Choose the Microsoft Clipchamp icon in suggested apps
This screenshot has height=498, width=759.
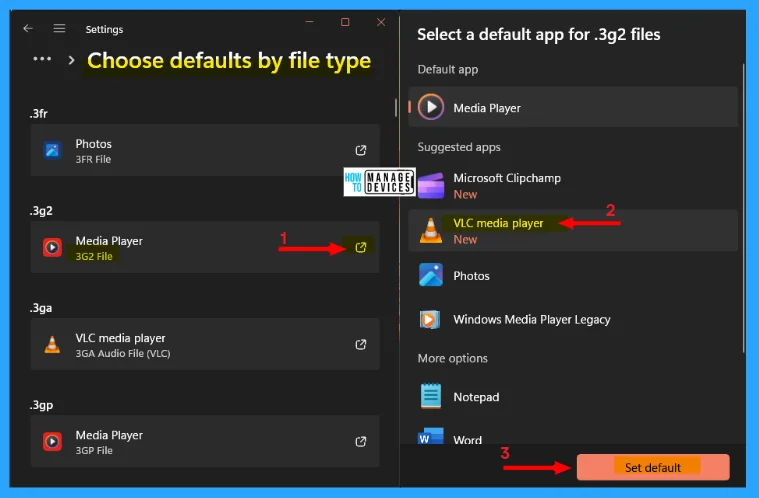(x=431, y=185)
